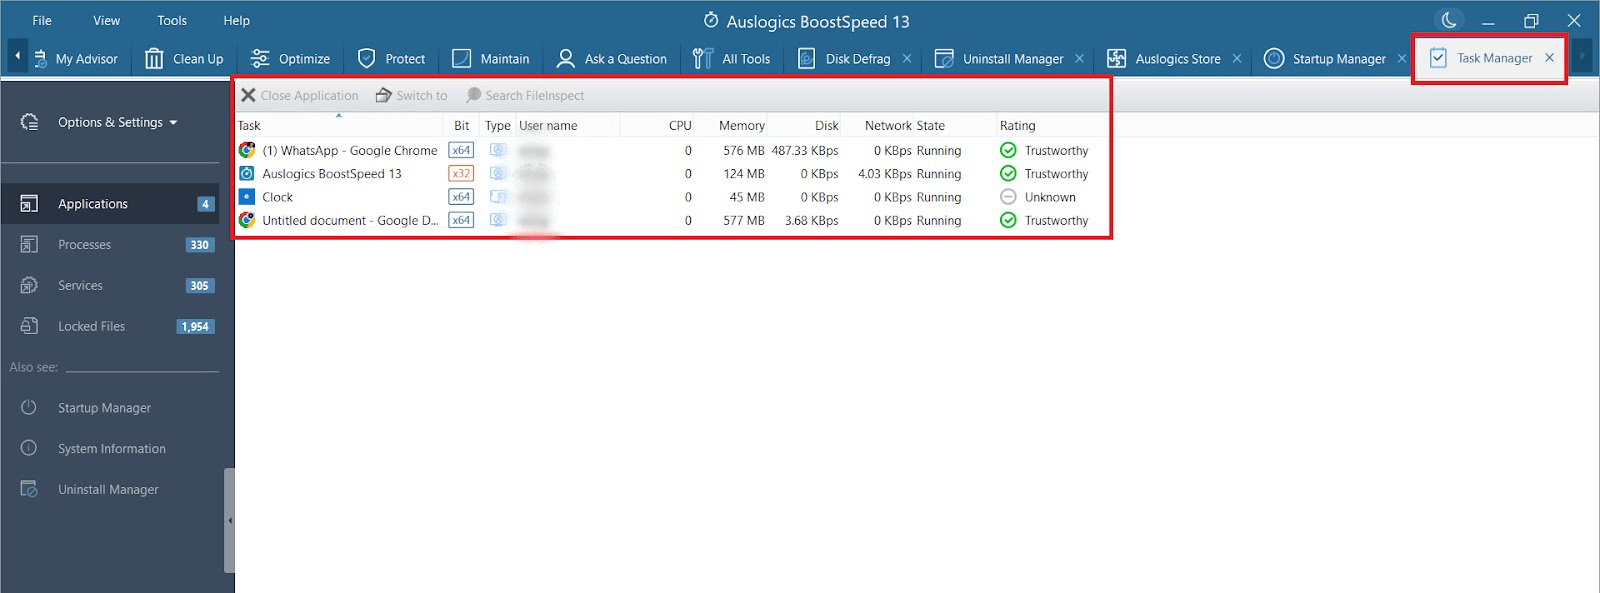Sort by the Type column header
The height and width of the screenshot is (593, 1600).
(x=498, y=125)
